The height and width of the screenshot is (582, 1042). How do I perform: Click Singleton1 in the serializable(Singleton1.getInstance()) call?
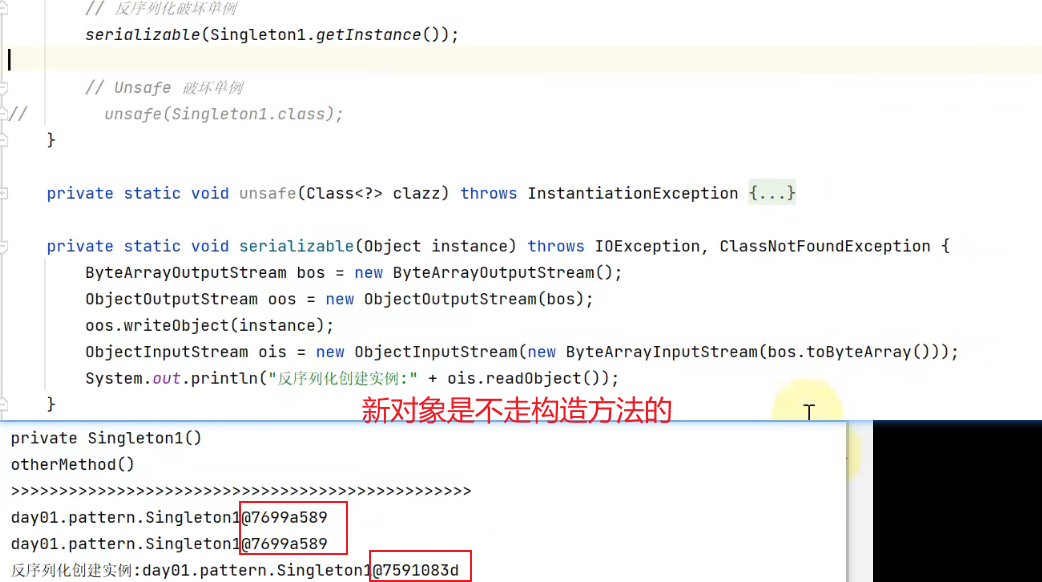coord(258,35)
